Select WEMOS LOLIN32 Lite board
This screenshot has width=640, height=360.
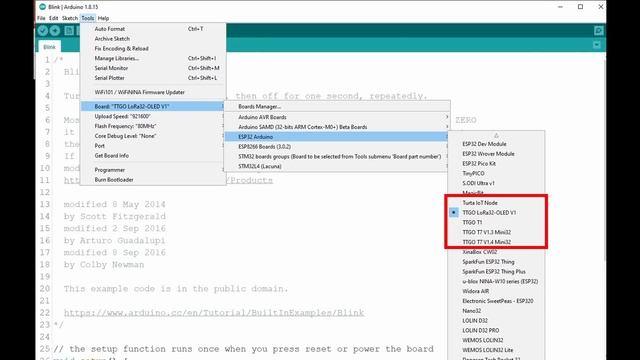(x=496, y=350)
